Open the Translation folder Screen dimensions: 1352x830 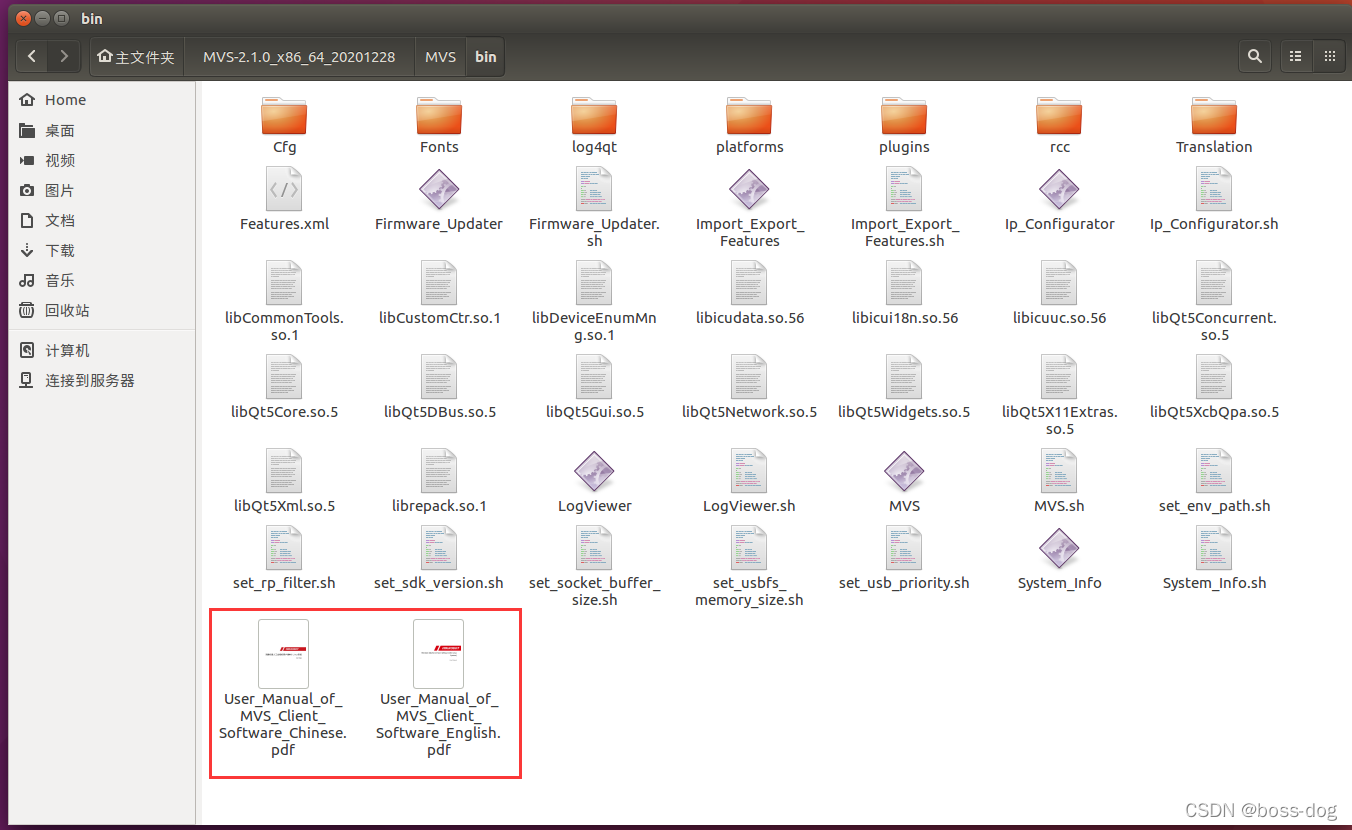pos(1214,116)
